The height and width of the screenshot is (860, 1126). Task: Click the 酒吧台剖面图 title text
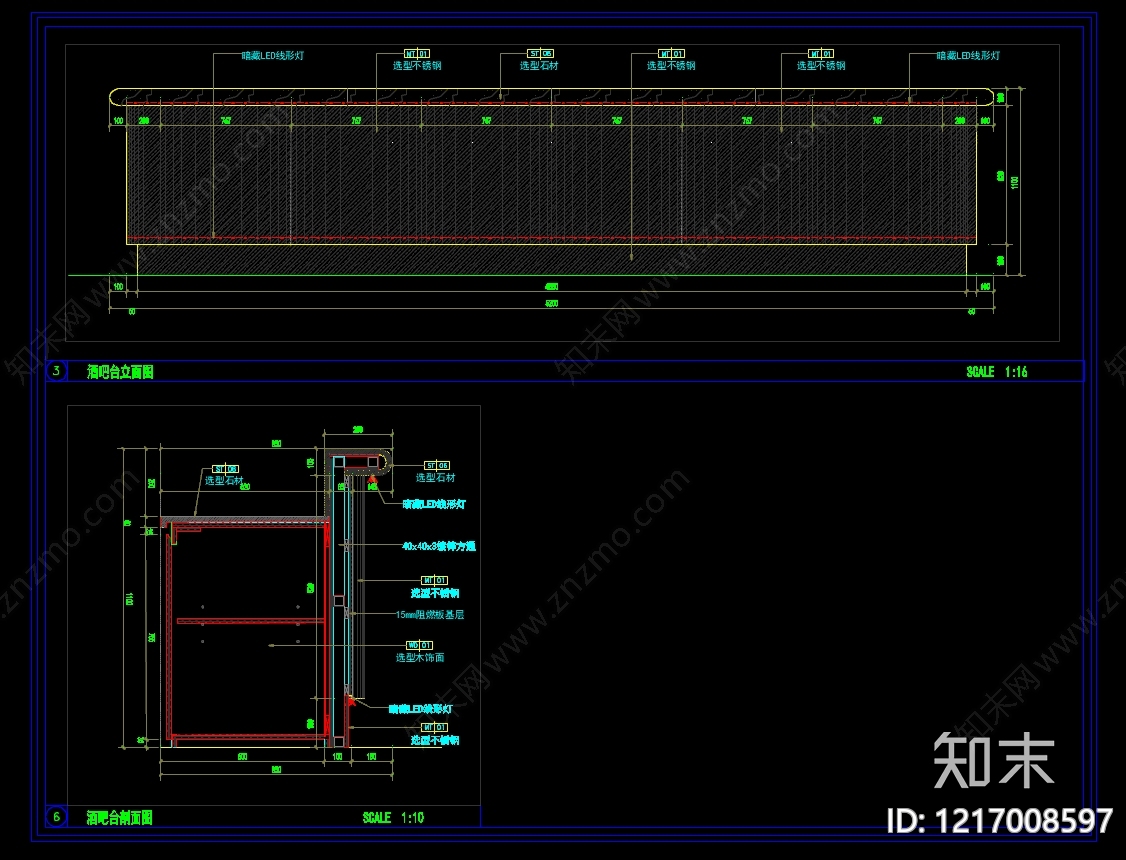[119, 818]
